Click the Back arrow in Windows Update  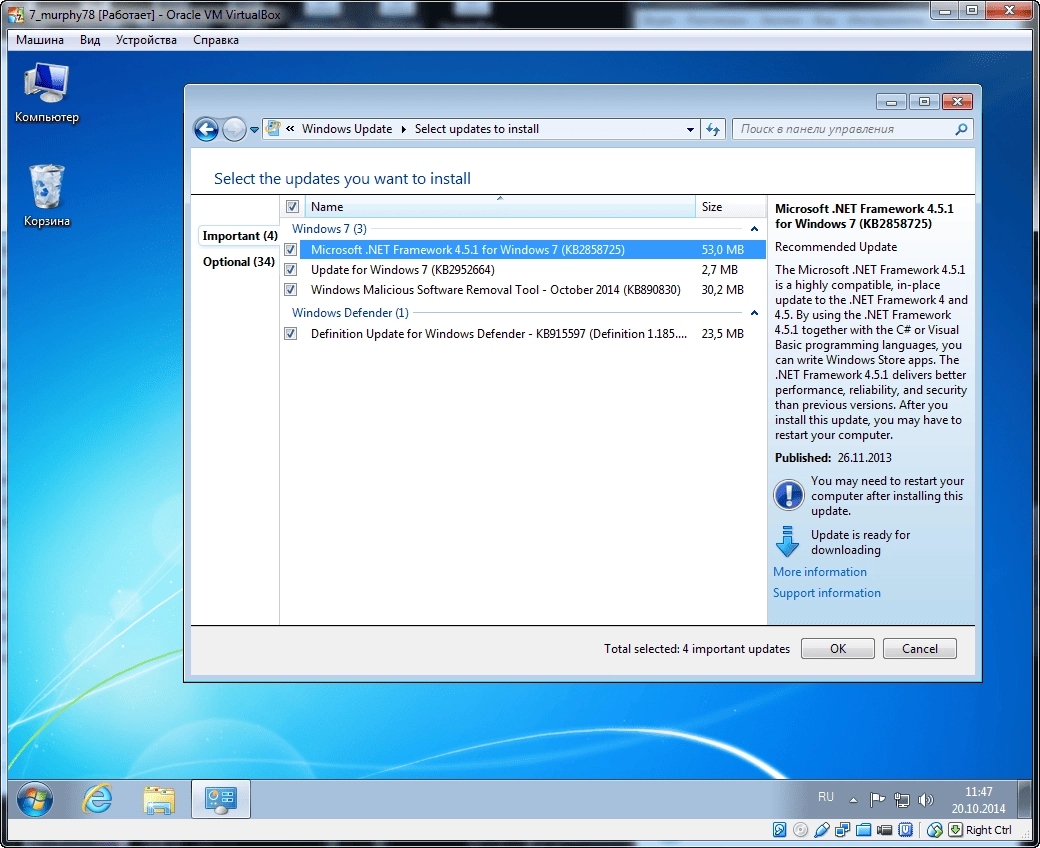tap(206, 129)
